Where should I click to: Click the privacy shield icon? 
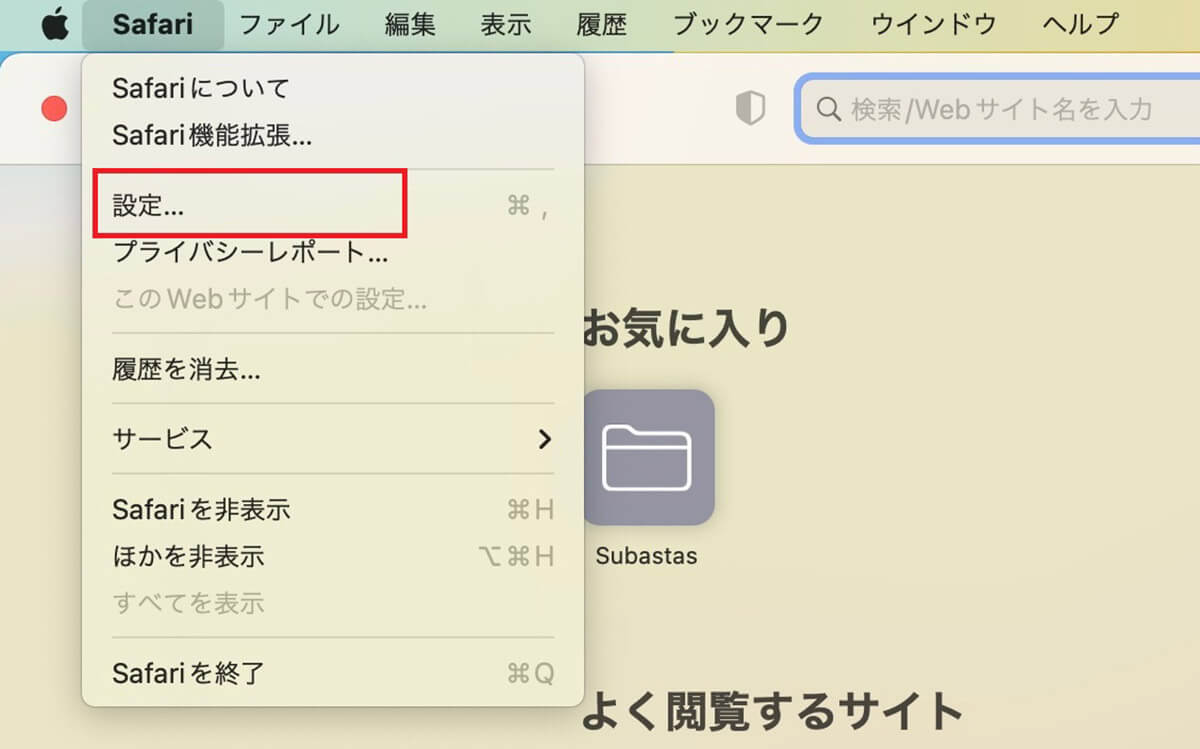click(x=750, y=109)
